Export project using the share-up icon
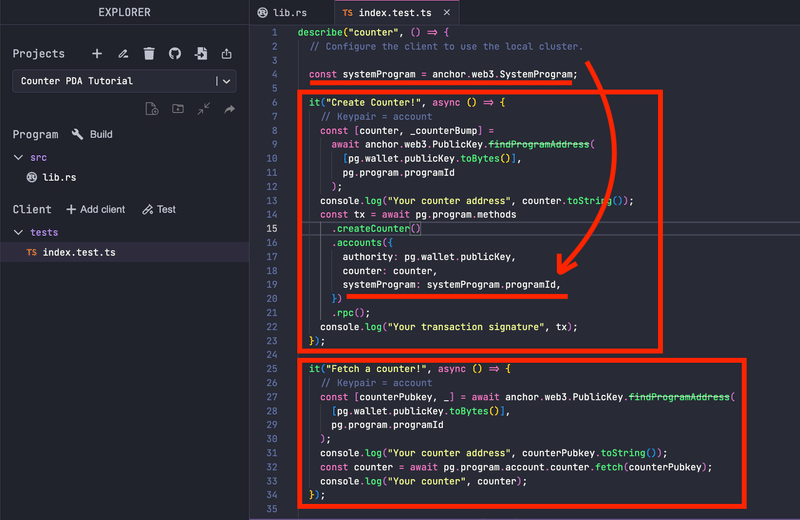 click(x=227, y=54)
